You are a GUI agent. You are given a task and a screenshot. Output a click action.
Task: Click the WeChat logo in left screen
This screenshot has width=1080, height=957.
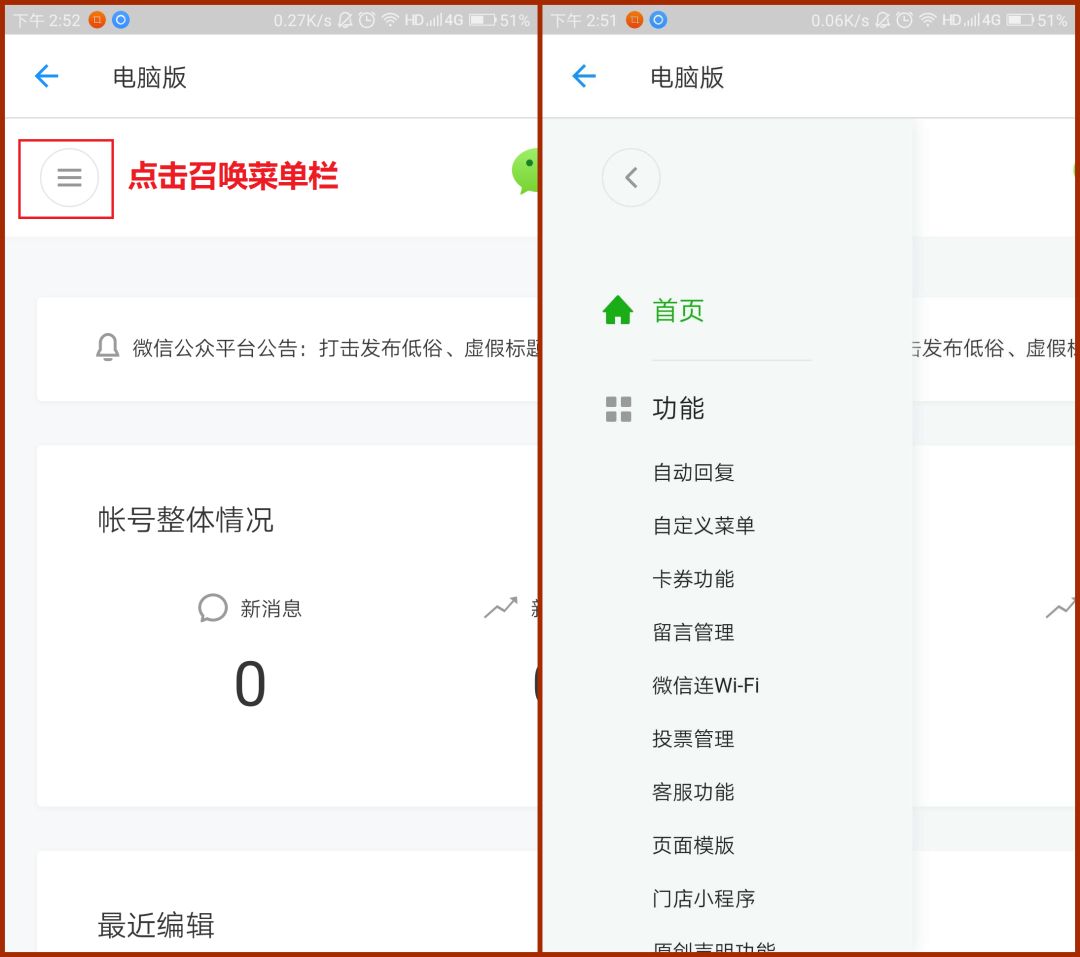525,171
